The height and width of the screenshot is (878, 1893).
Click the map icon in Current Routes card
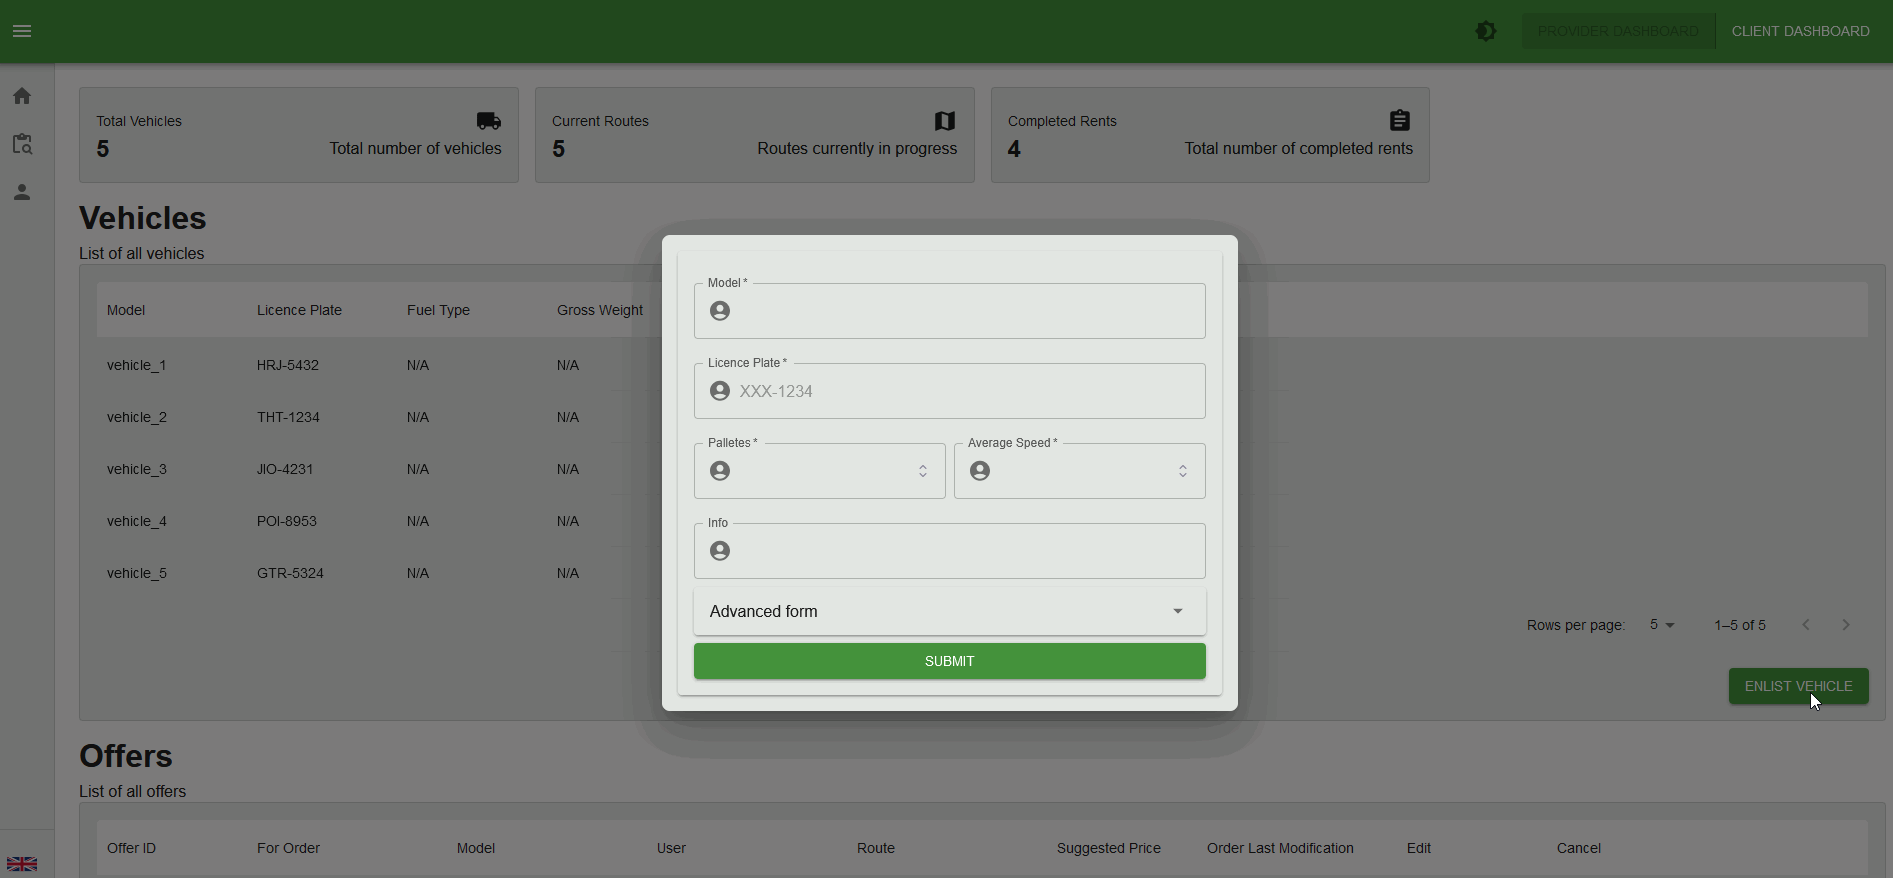coord(945,121)
